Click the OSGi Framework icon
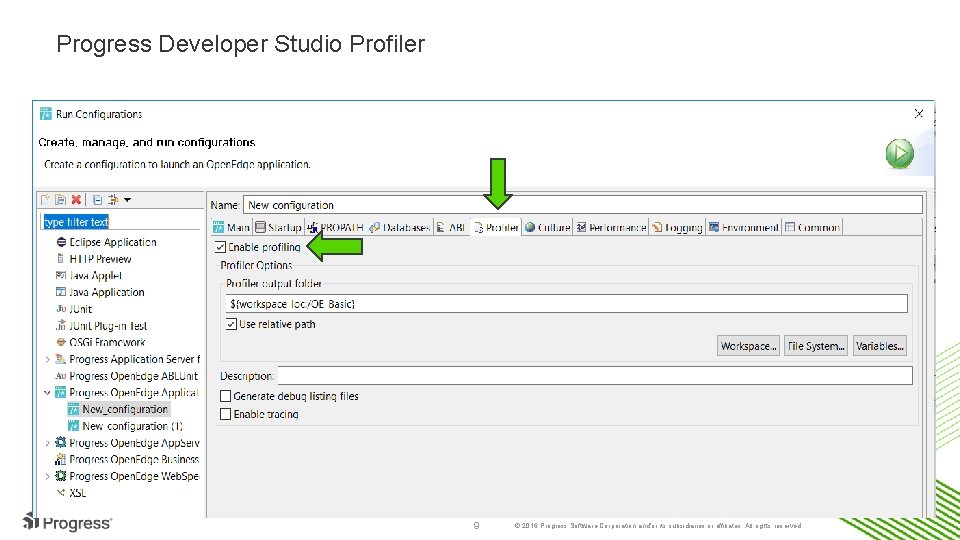The width and height of the screenshot is (960, 540). click(x=61, y=342)
